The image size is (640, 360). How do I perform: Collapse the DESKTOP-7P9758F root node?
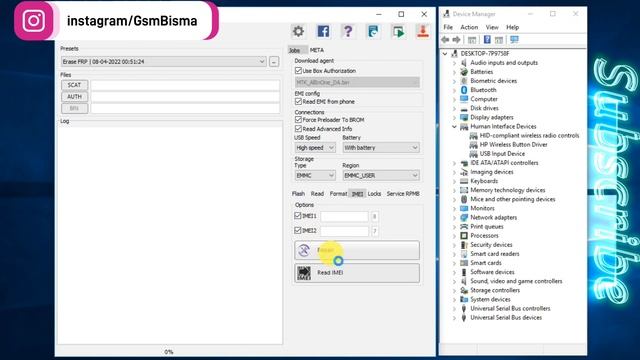pos(445,53)
